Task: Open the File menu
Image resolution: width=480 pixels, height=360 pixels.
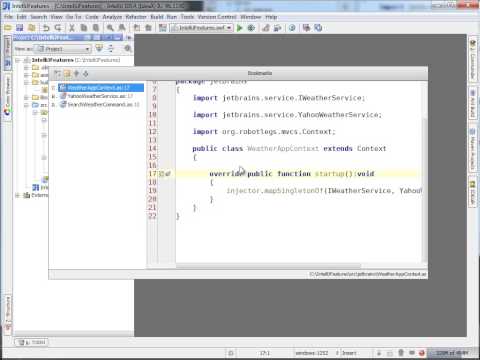Action: (8, 17)
